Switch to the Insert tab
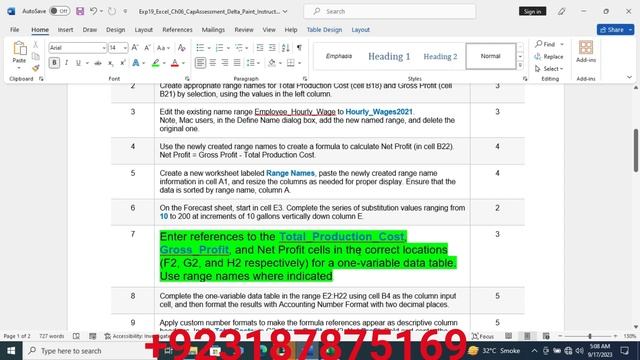The width and height of the screenshot is (640, 360). [65, 29]
